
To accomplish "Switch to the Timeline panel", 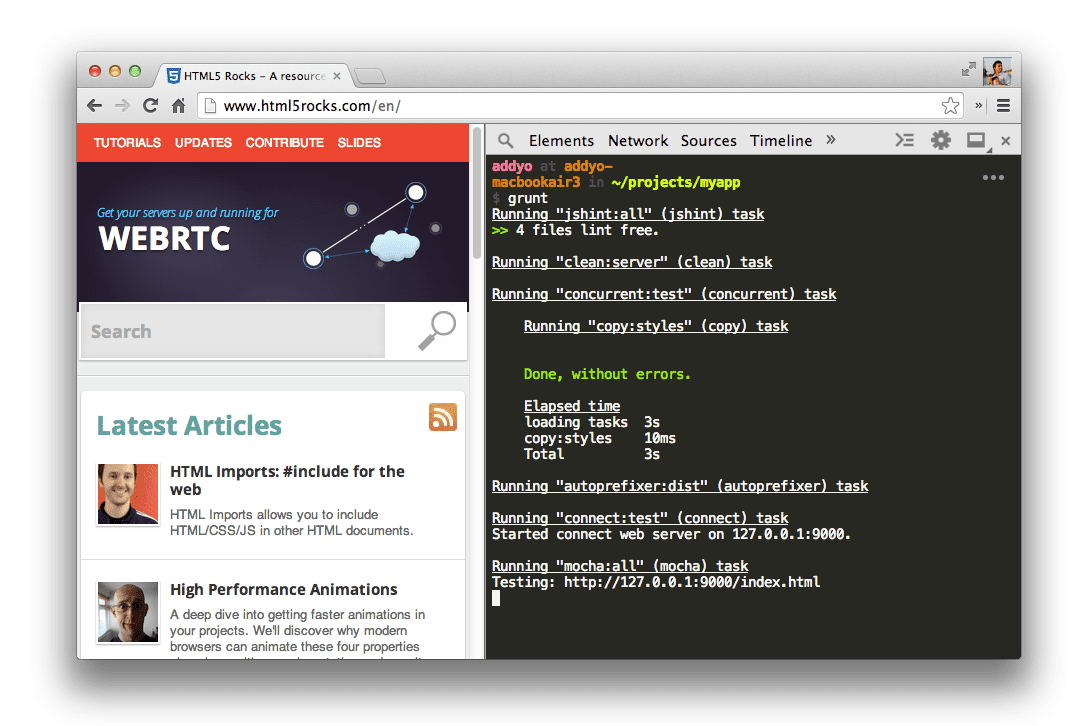I will tap(781, 140).
